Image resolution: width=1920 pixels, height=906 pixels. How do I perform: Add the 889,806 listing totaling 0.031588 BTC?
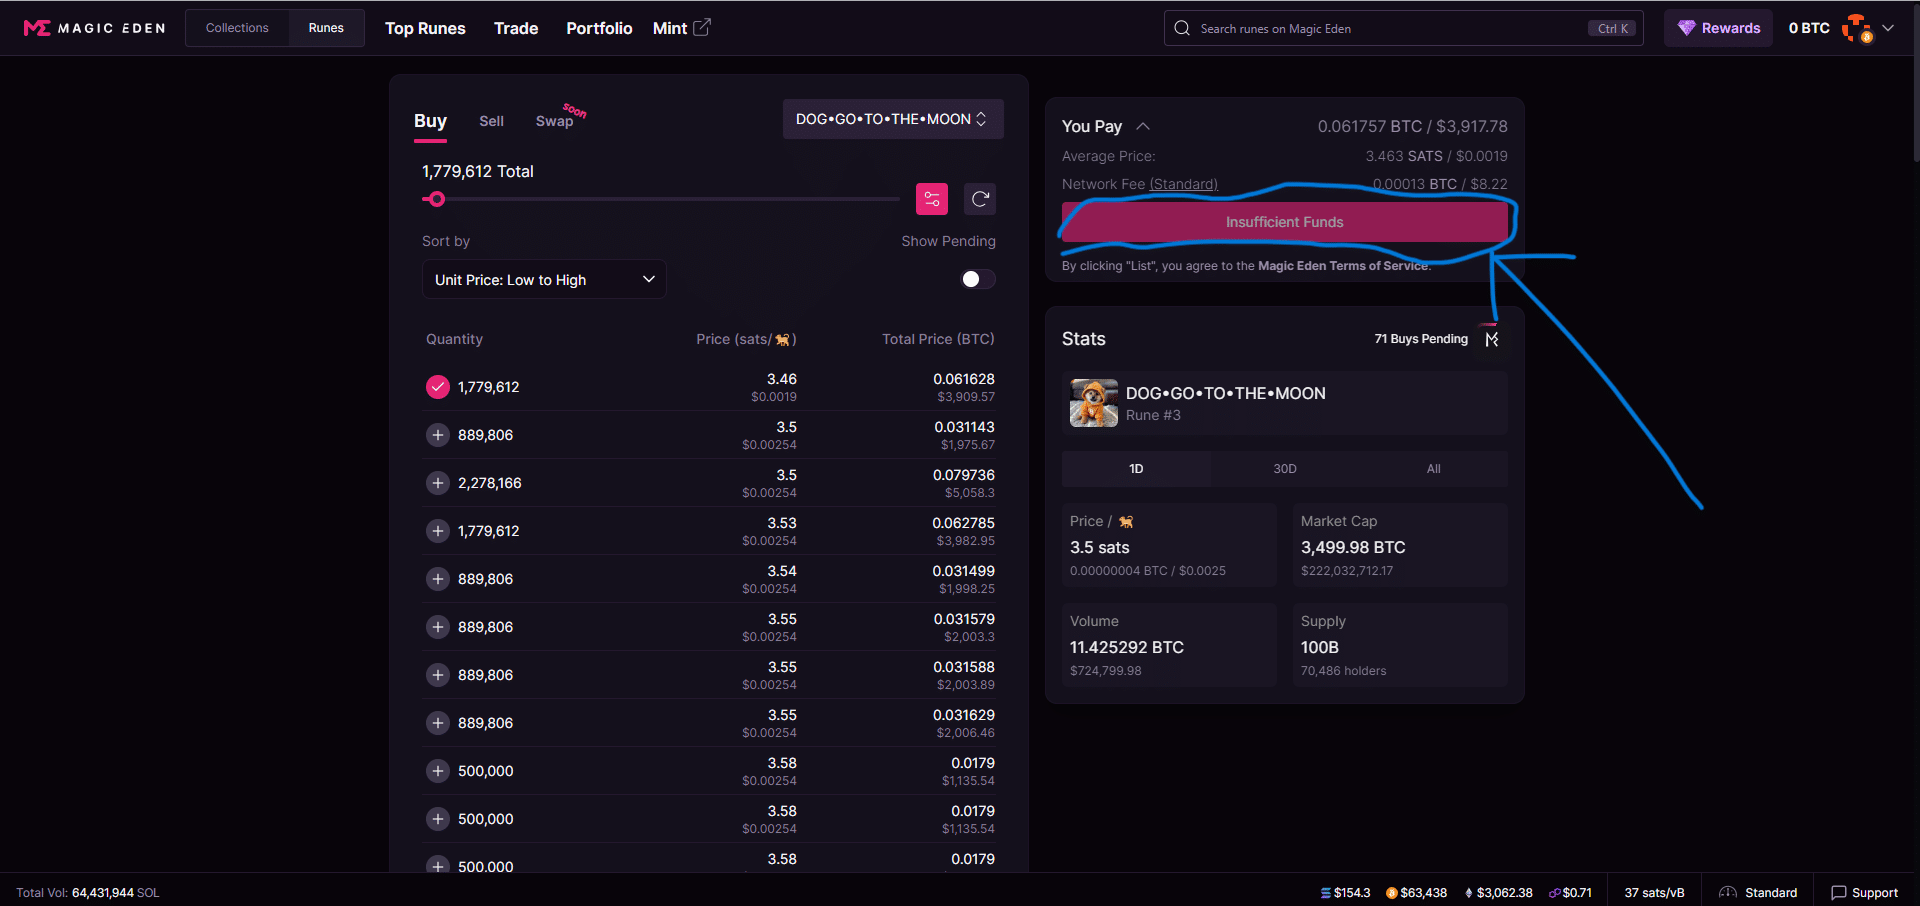[x=438, y=675]
